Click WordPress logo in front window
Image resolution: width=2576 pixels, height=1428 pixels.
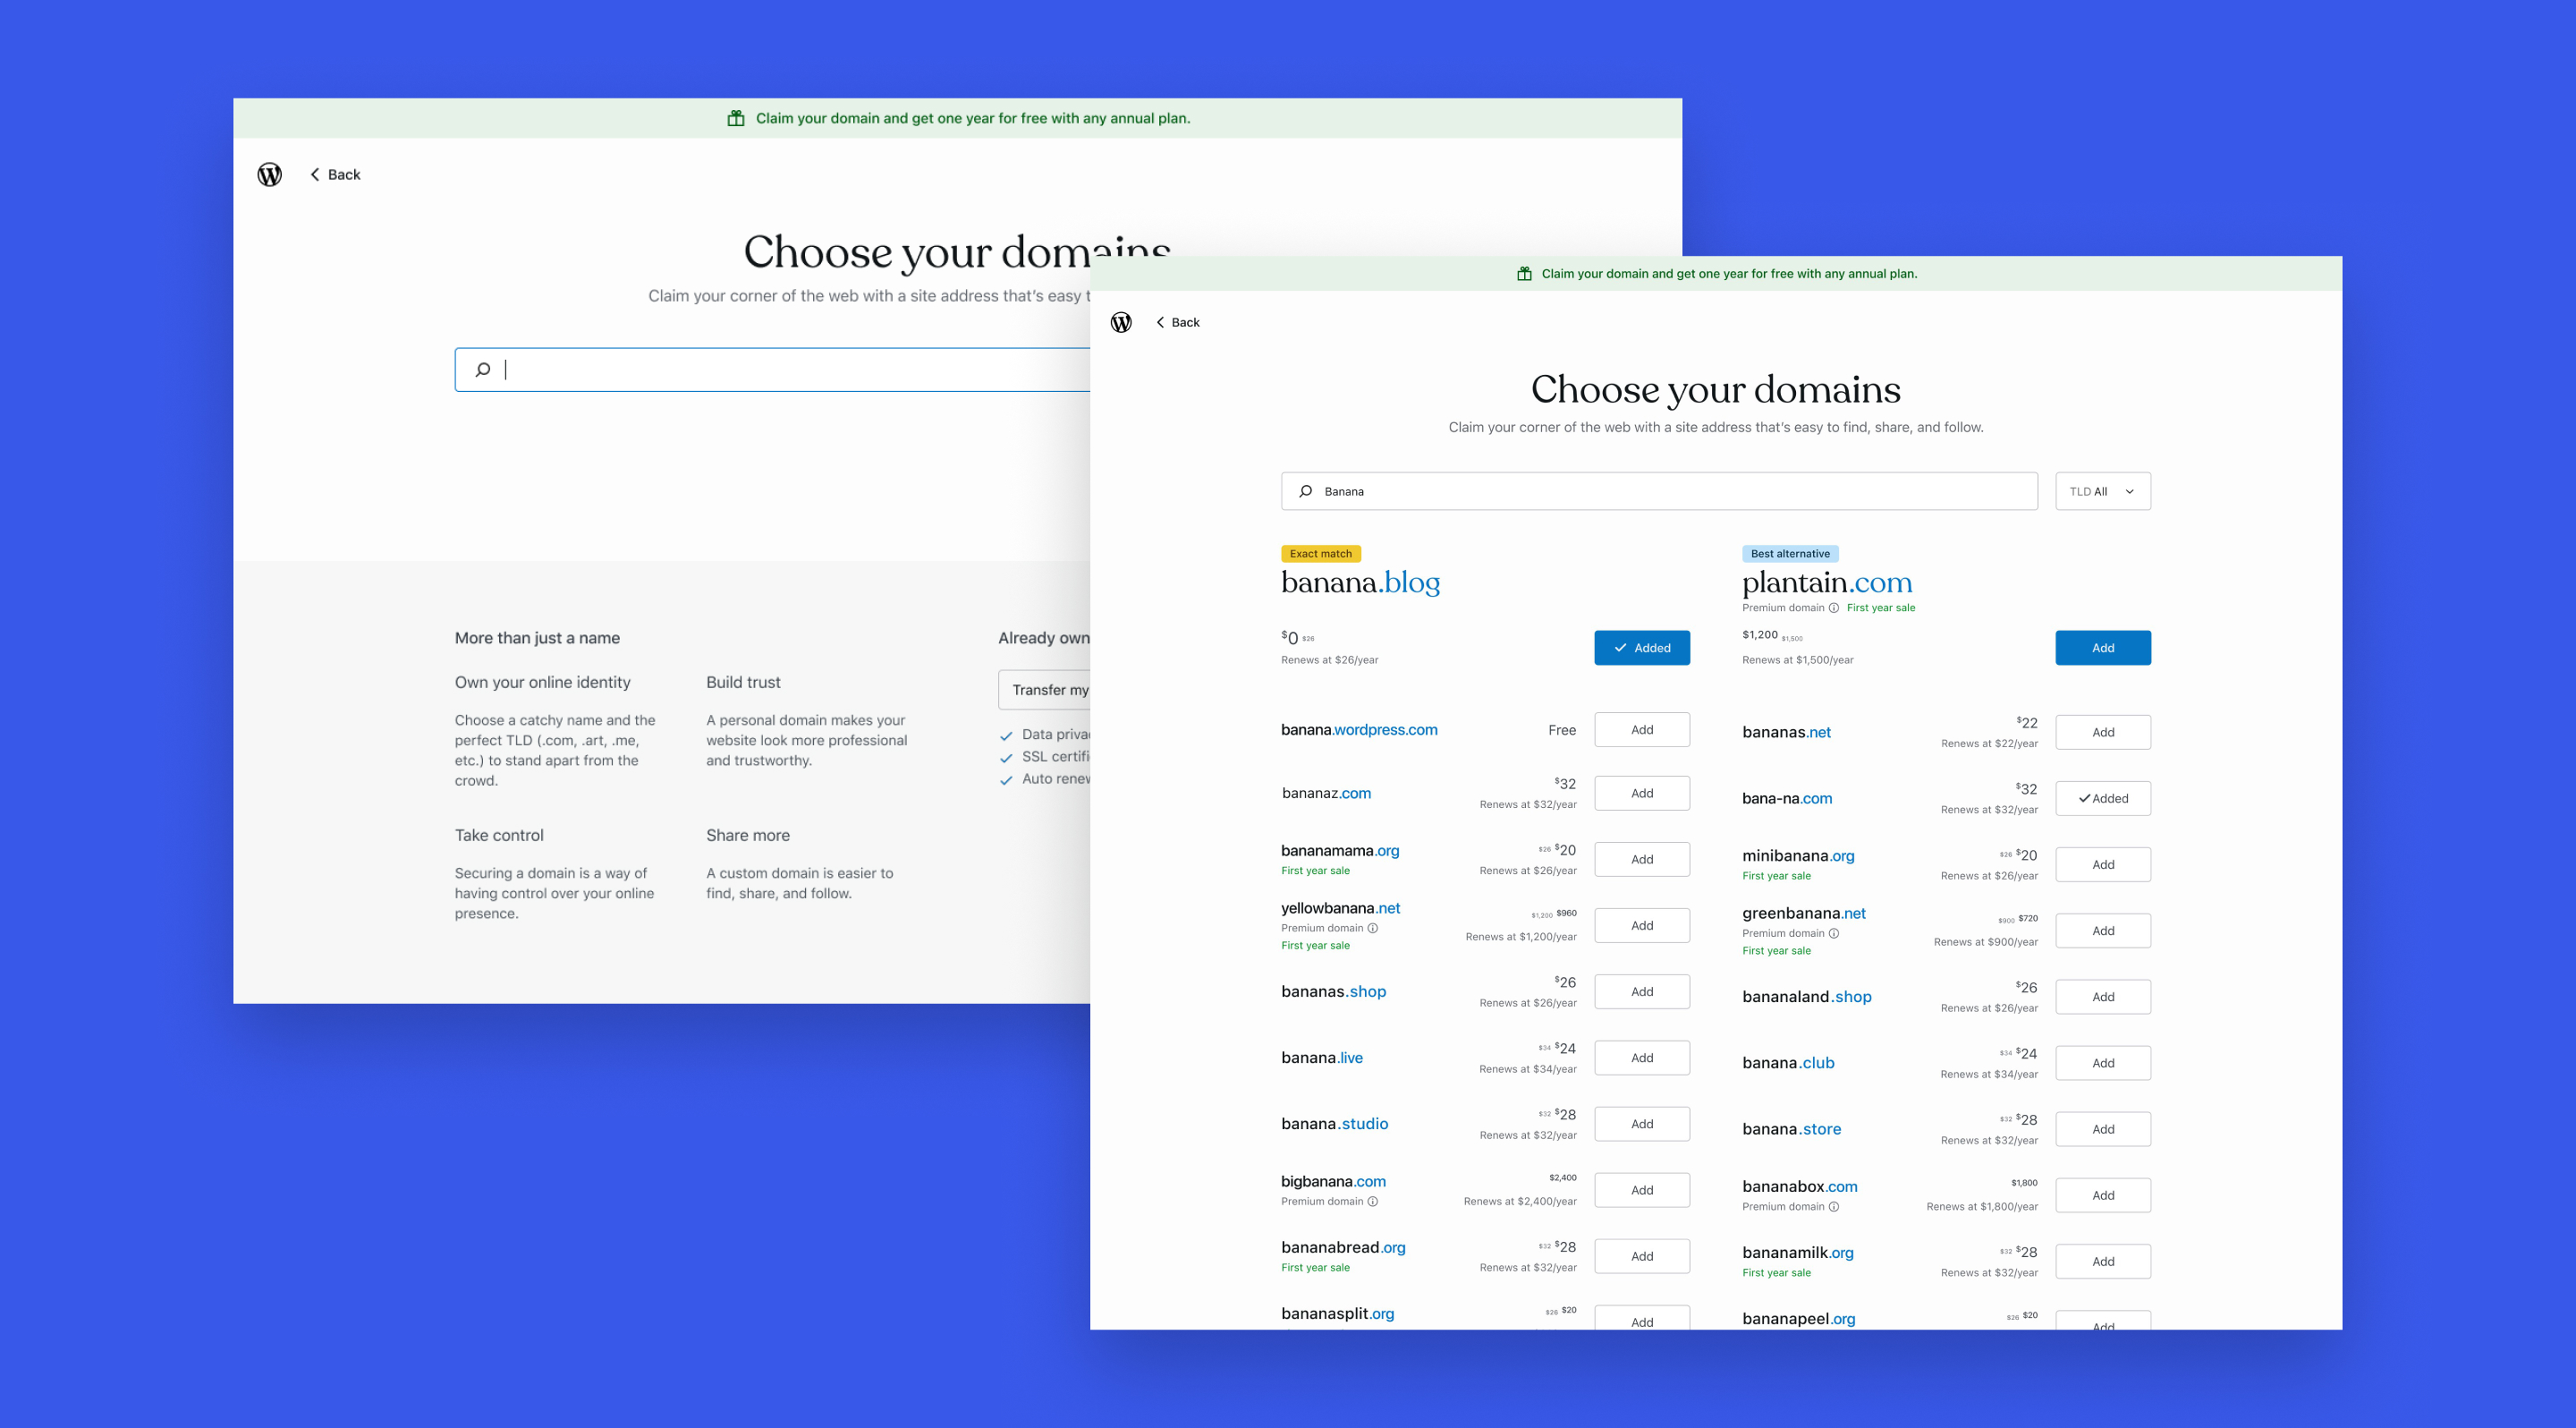(x=1121, y=322)
